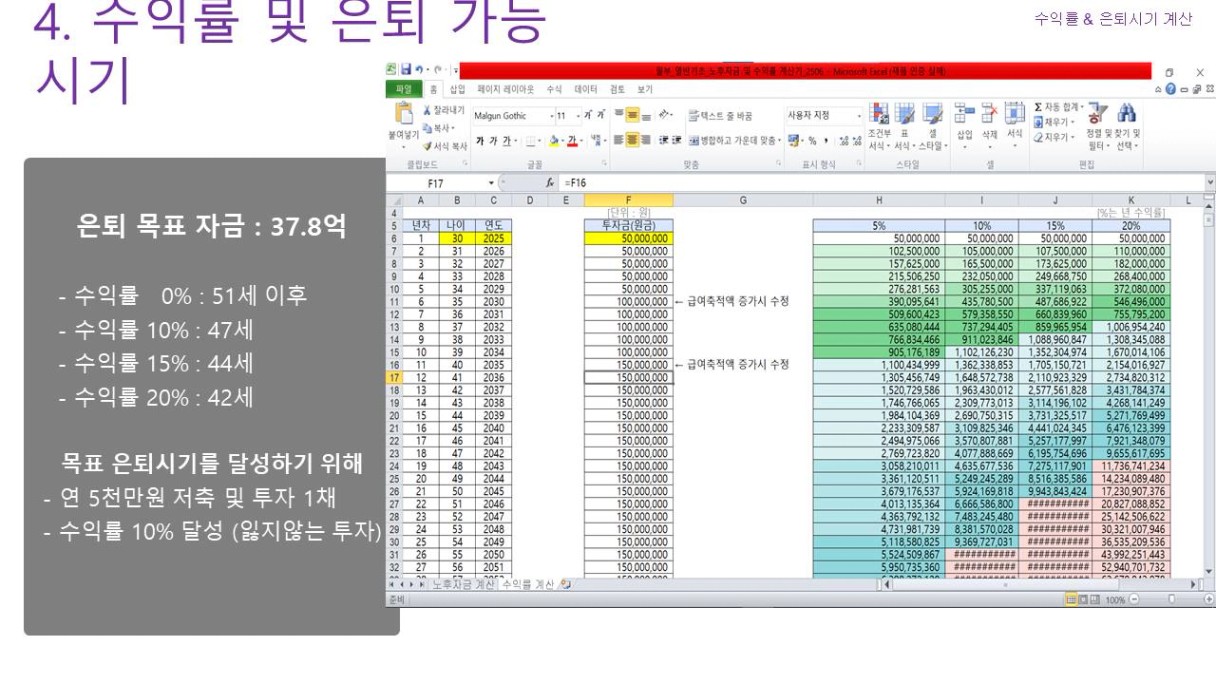The height and width of the screenshot is (684, 1216).
Task: Click the insert new worksheet icon
Action: pos(566,584)
